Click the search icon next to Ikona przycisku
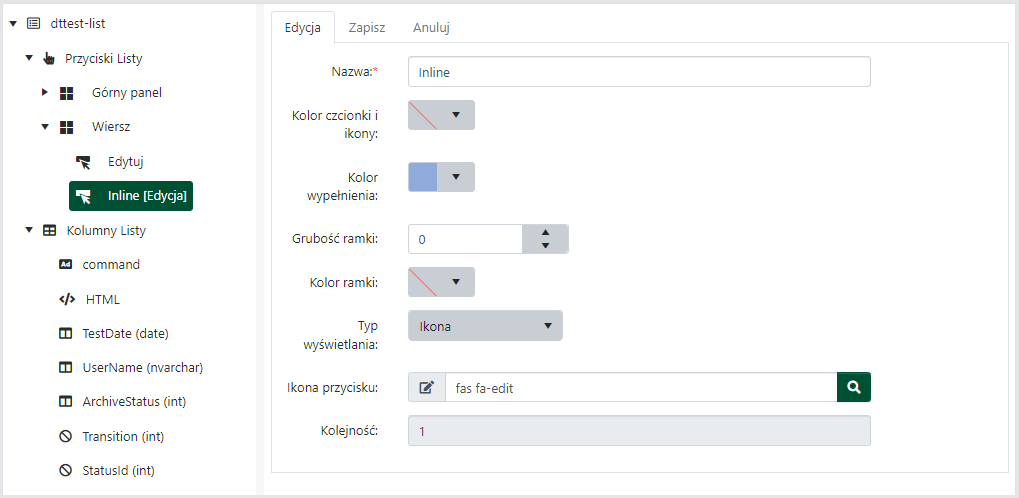Screen dimensions: 1019x498 pyautogui.click(x=853, y=387)
